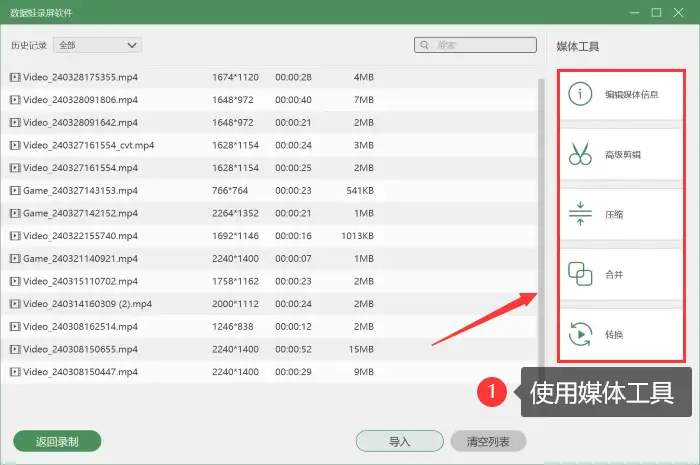Select file name Game_240327142152.mp4

click(x=80, y=213)
